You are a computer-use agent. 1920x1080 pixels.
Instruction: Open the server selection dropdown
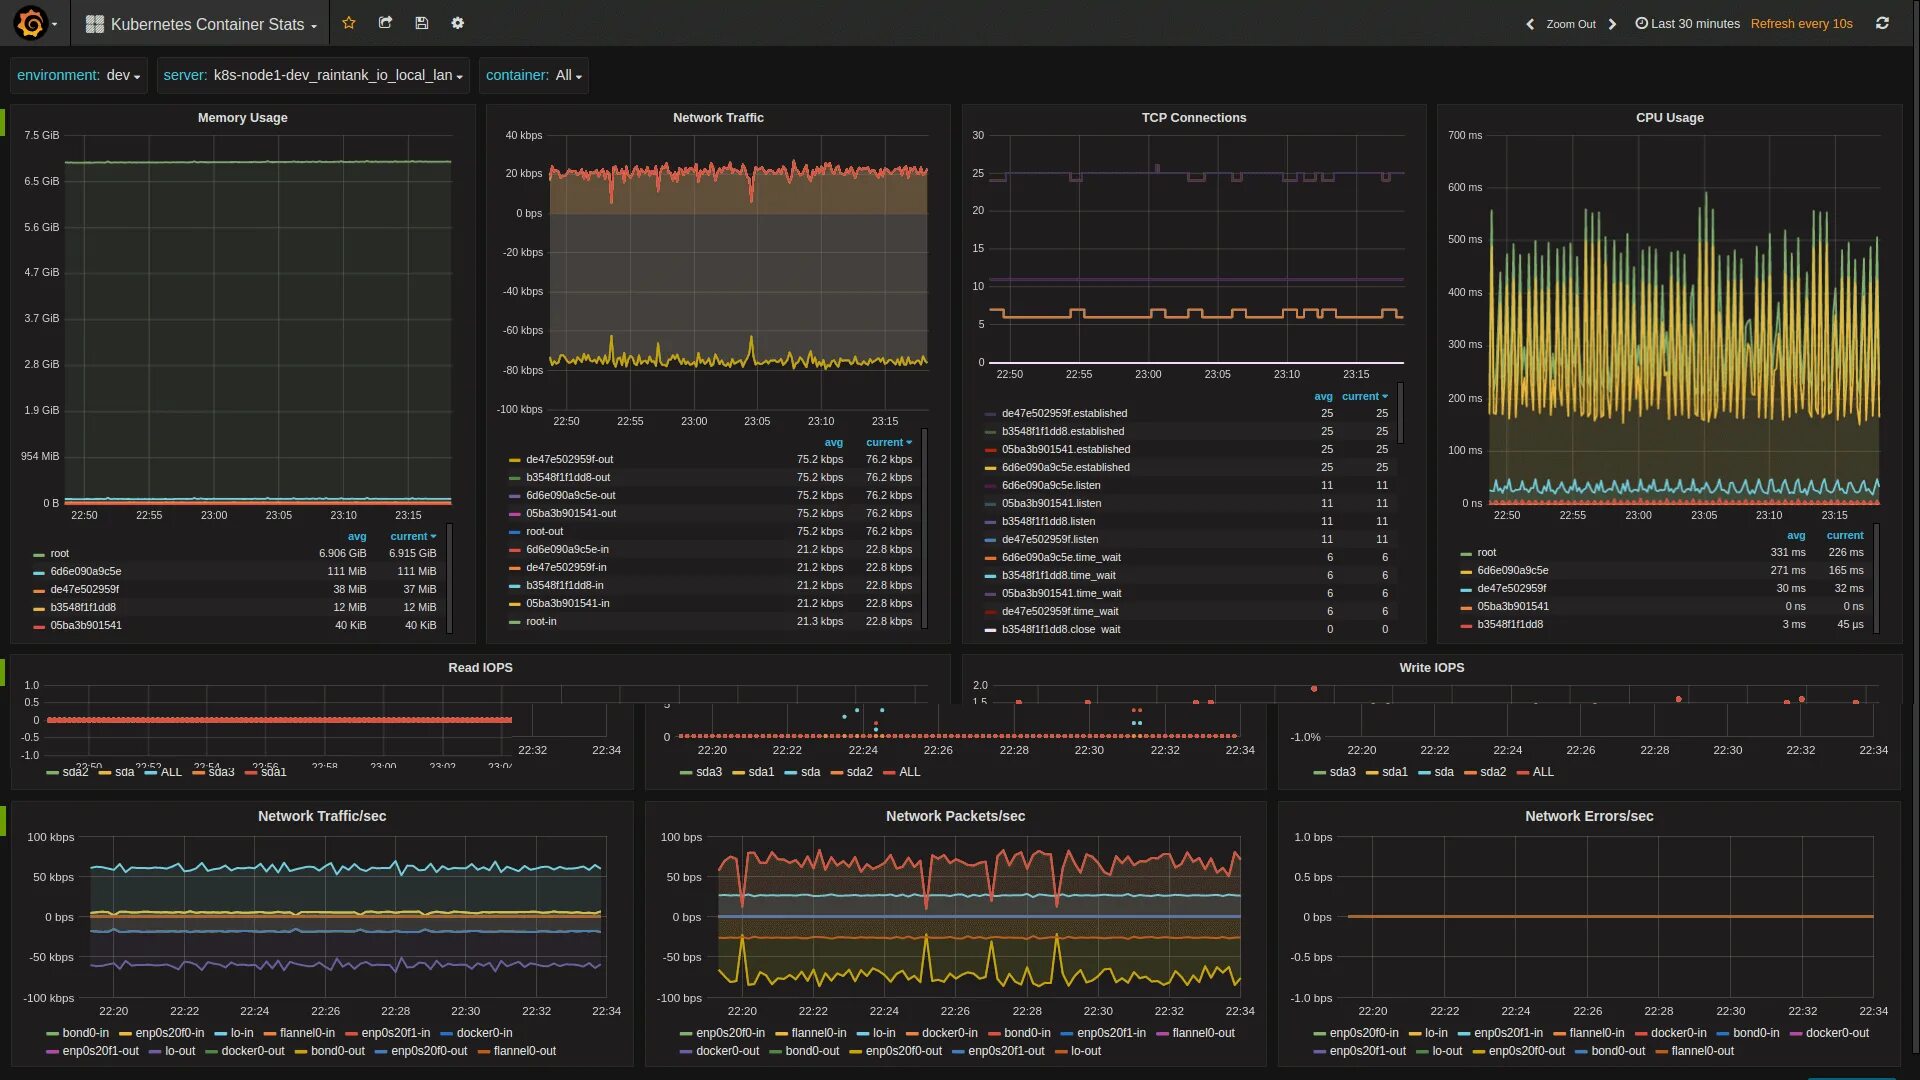335,75
